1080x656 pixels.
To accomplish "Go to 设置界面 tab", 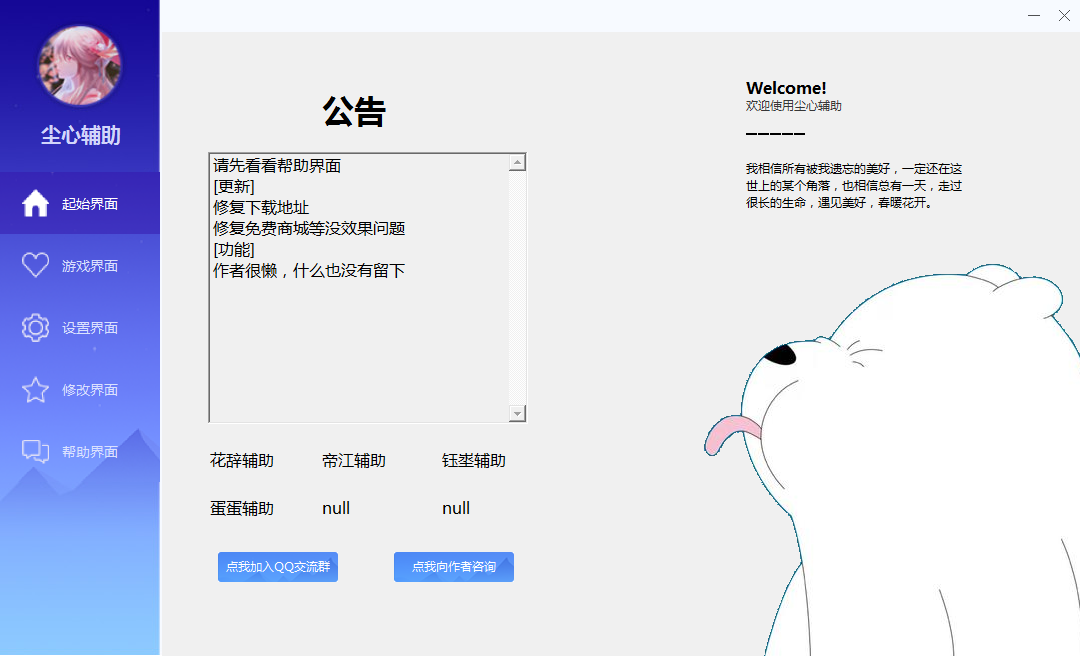I will [x=80, y=327].
